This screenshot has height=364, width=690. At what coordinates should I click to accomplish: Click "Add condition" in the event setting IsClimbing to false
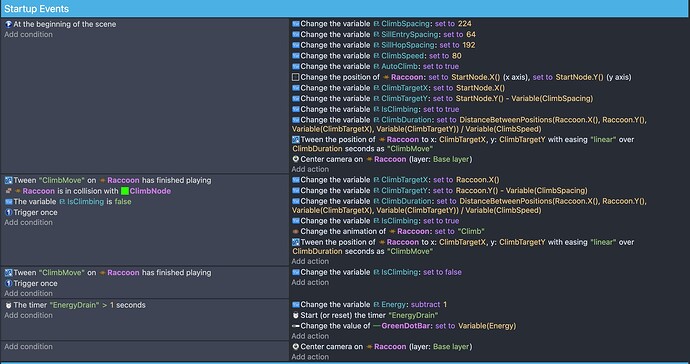[28, 293]
